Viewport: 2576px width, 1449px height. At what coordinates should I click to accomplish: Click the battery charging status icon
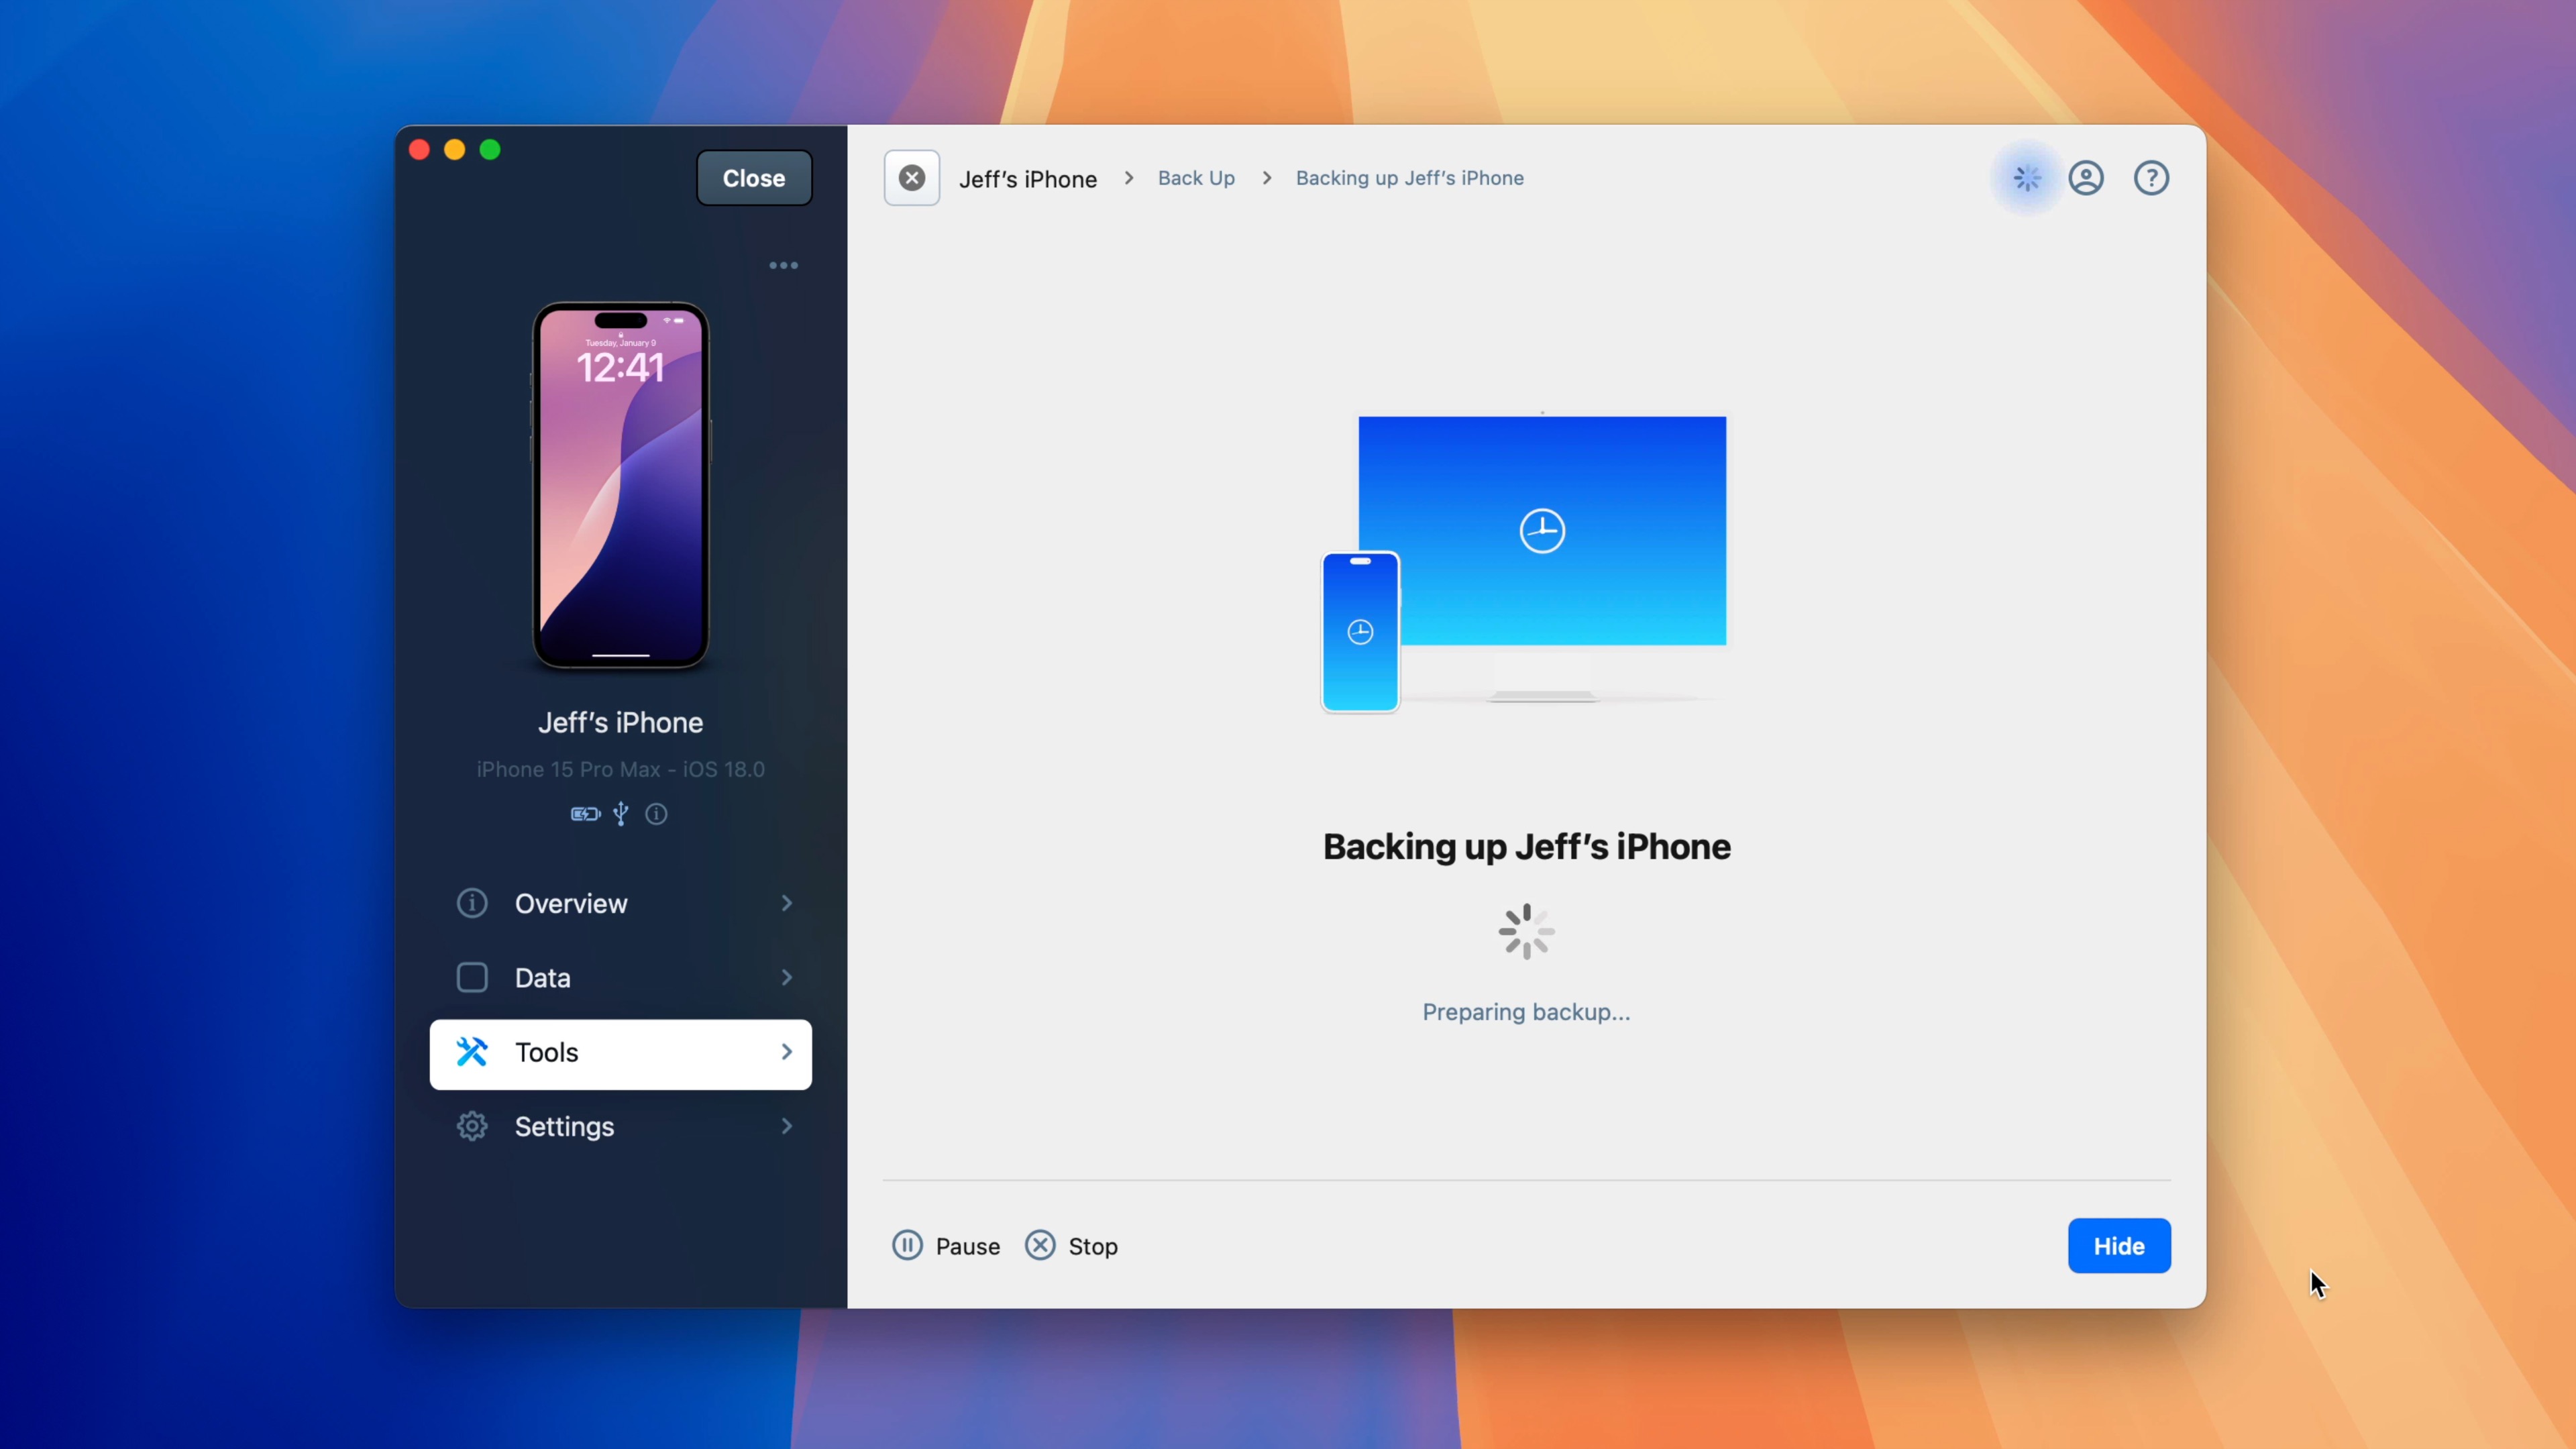pos(585,814)
